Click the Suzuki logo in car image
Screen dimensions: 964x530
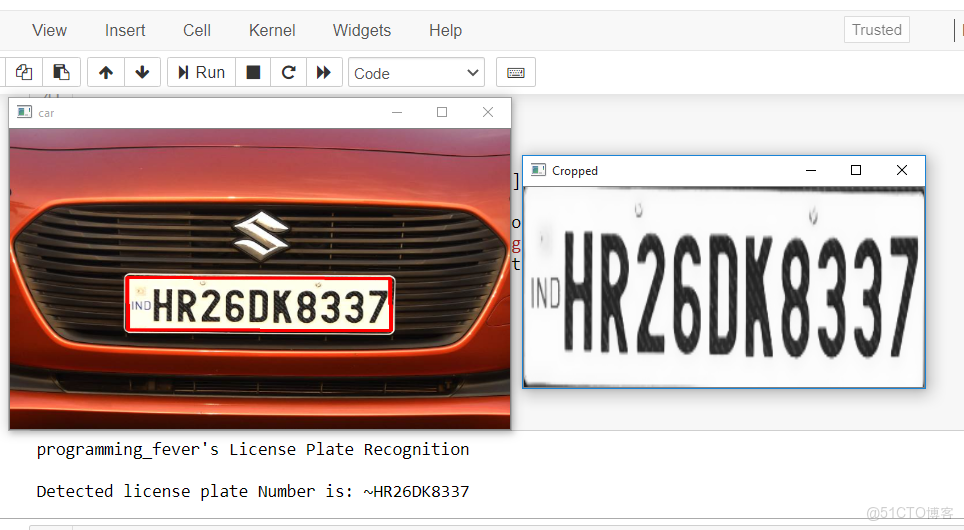click(x=262, y=236)
